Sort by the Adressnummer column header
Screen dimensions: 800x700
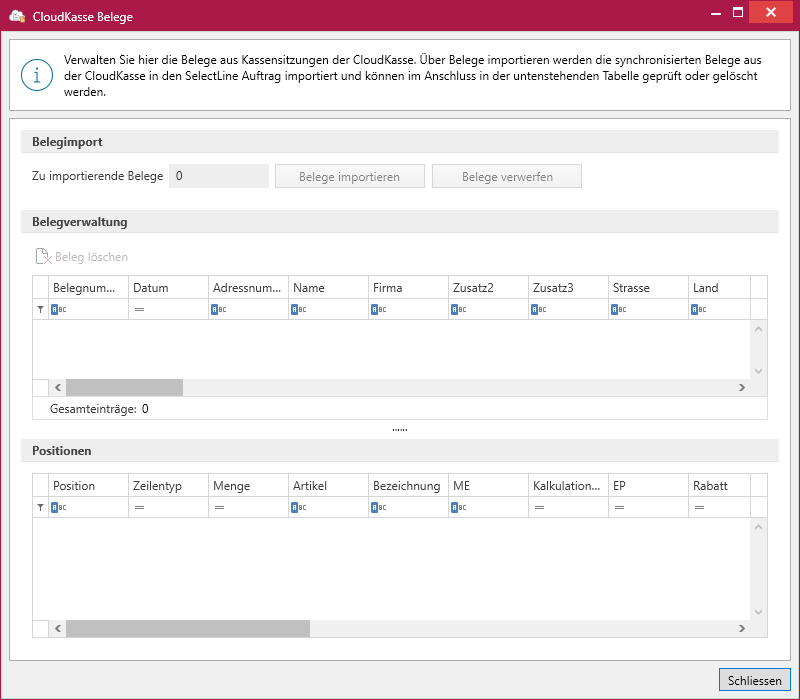pos(248,287)
